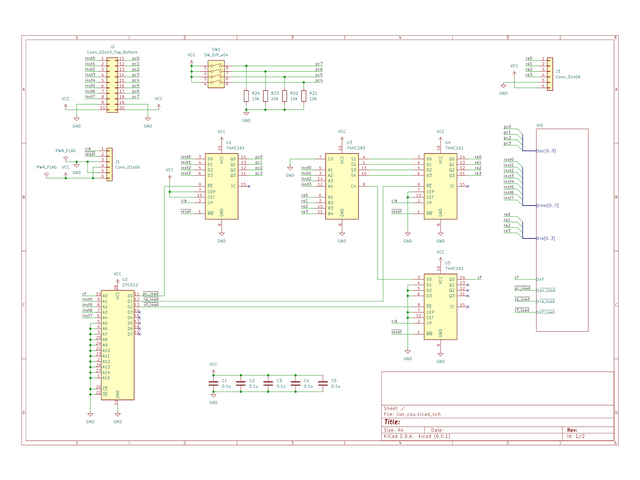Image resolution: width=640 pixels, height=480 pixels.
Task: Select the U1 74HC161 counter symbol
Action: click(222, 186)
